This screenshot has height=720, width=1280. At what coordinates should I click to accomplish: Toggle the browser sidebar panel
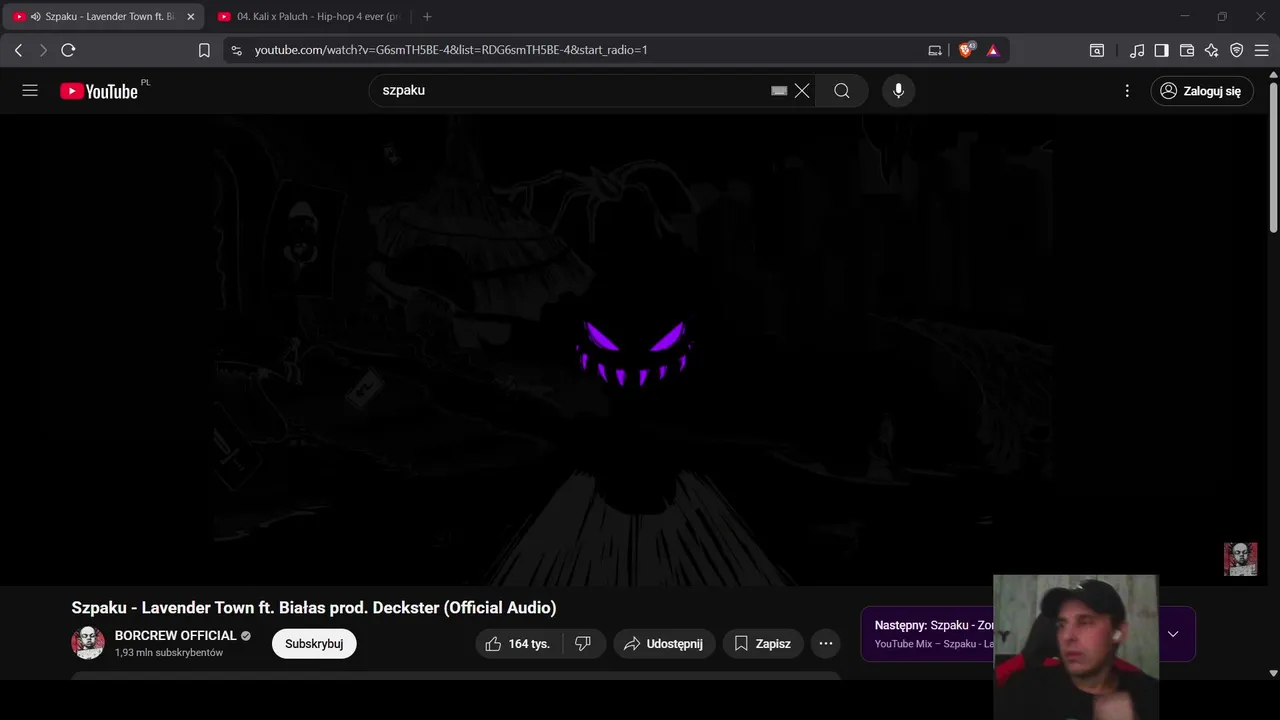pyautogui.click(x=1162, y=50)
